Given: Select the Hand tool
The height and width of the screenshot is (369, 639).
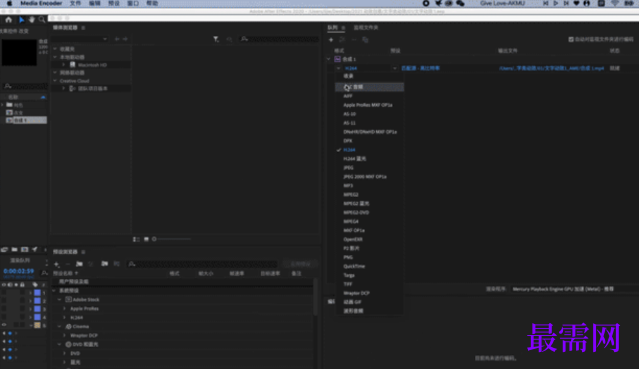Looking at the screenshot, I should click(31, 20).
